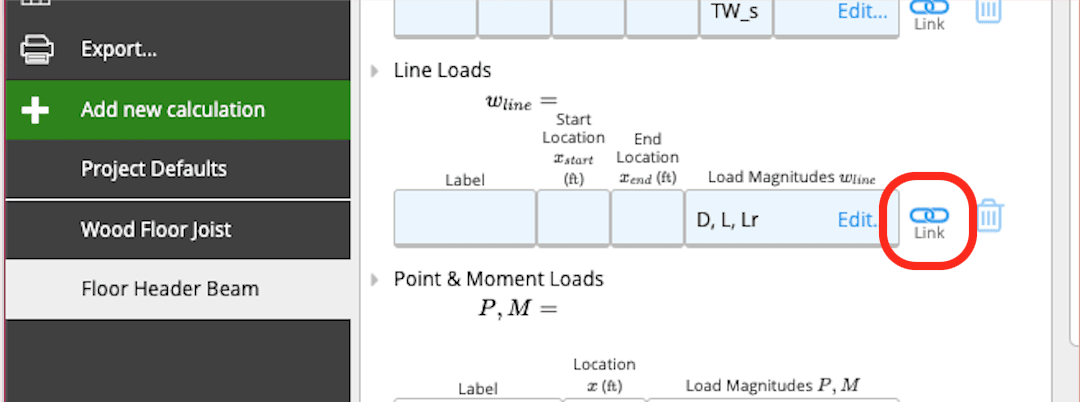Collapse the Point & Moment Loads section triangle

coord(375,279)
